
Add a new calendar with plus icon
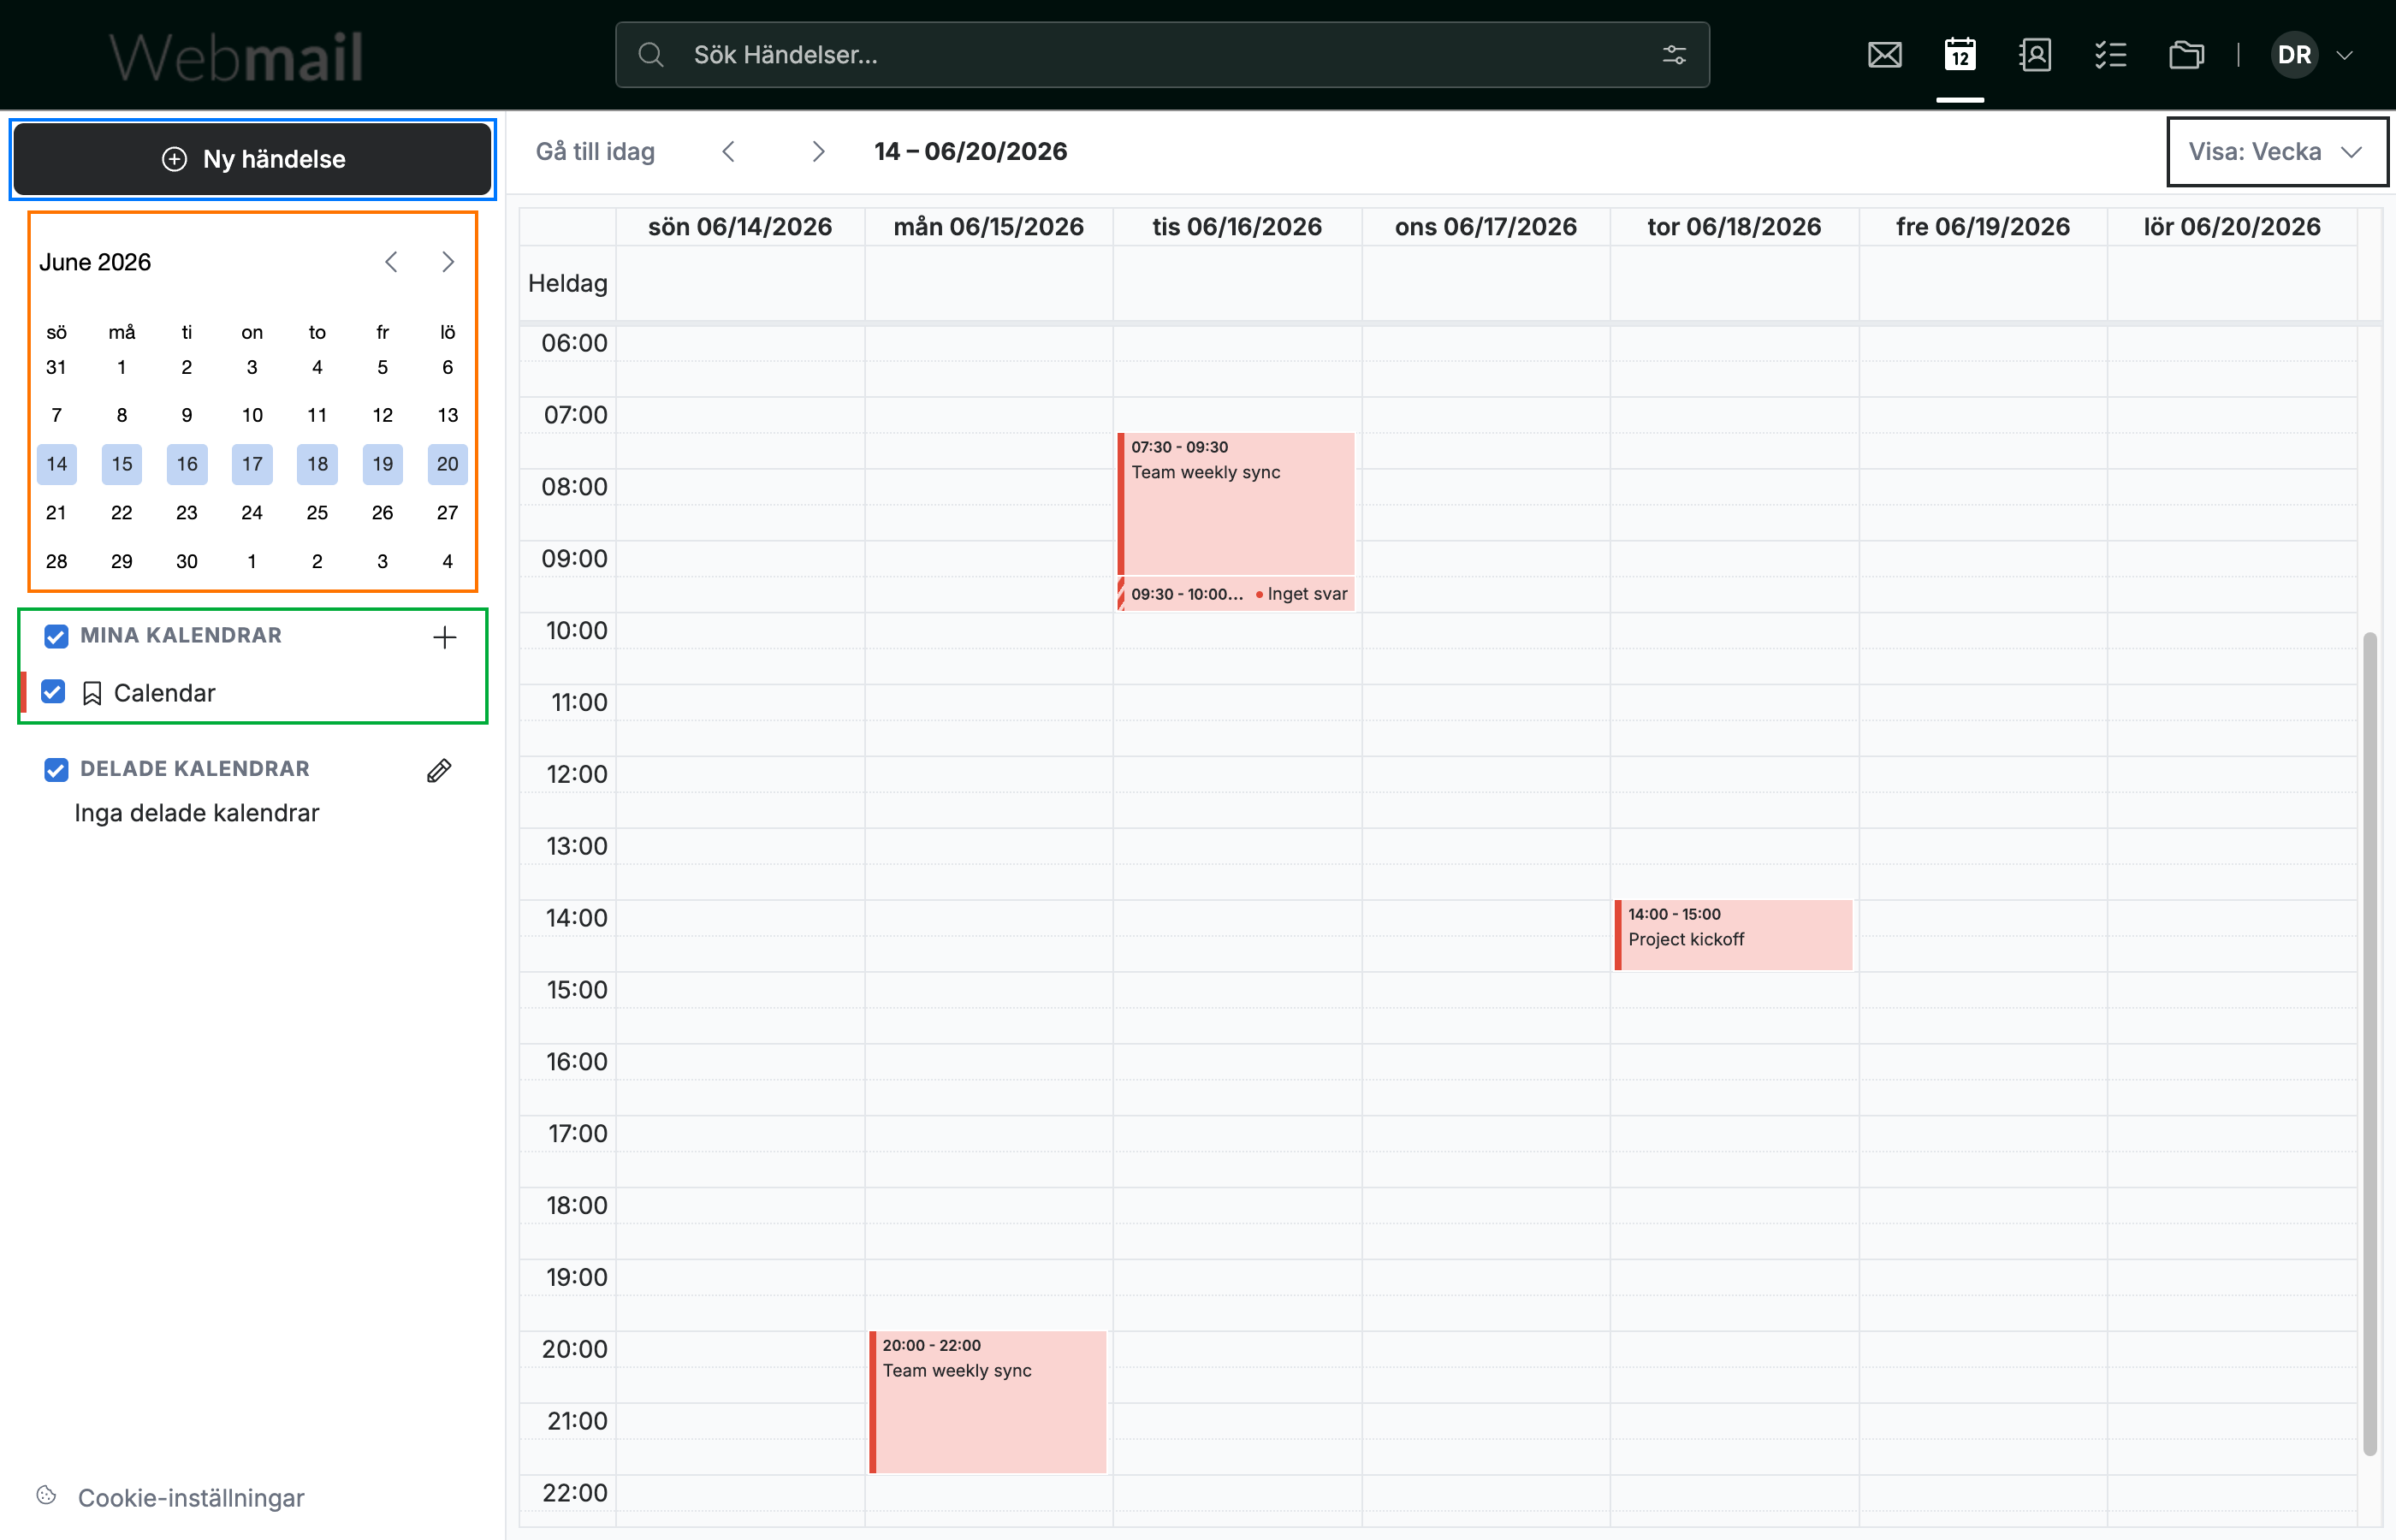[445, 637]
